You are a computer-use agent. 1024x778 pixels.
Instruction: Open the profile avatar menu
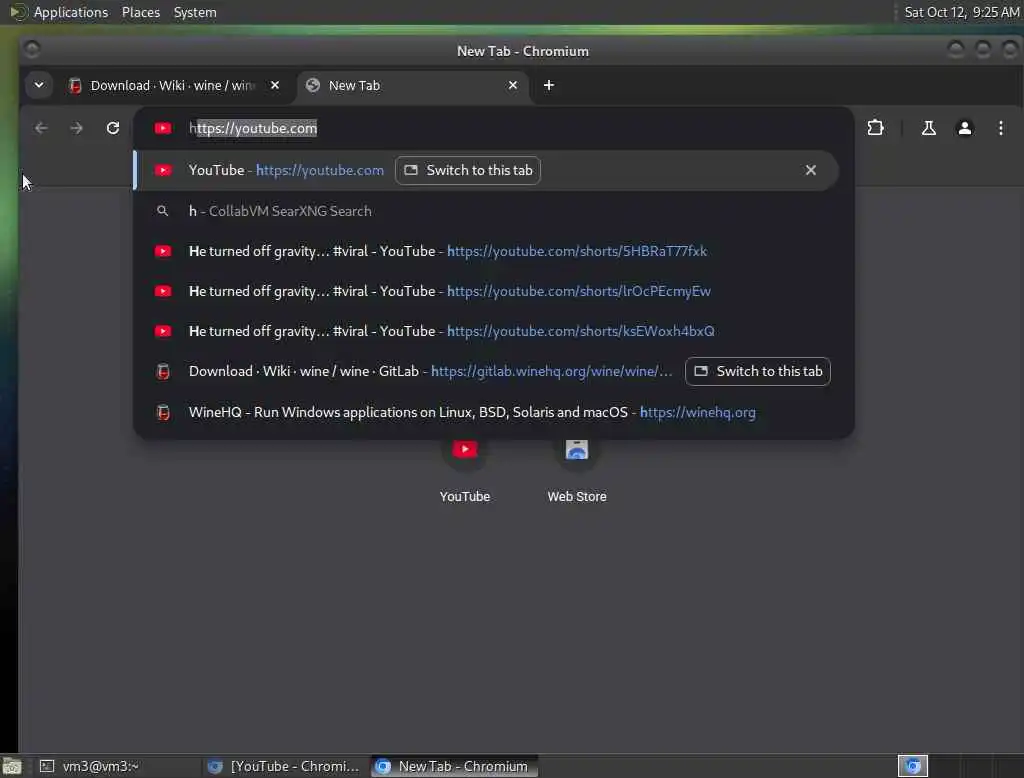click(964, 128)
